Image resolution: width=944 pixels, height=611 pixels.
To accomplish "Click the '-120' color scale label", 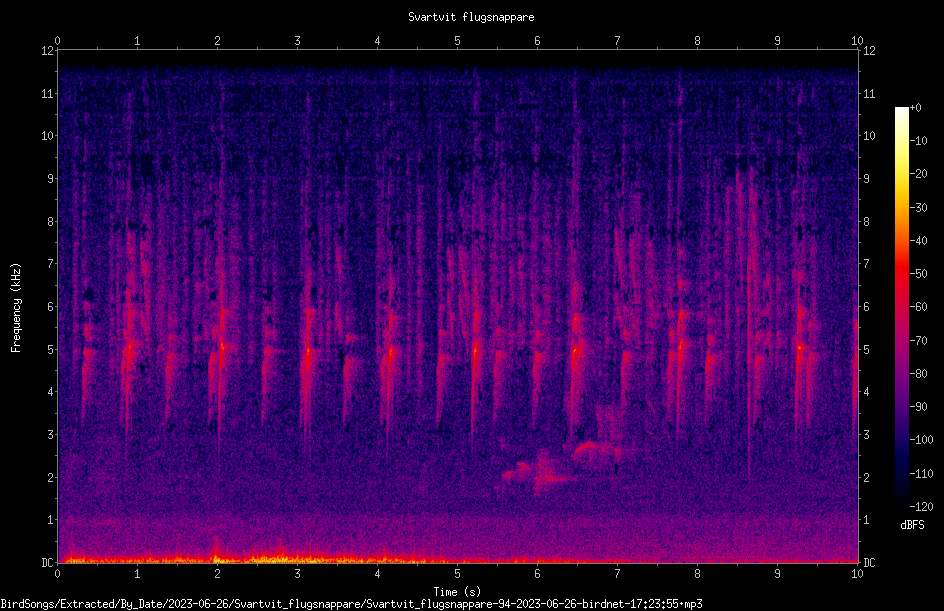I will click(x=922, y=507).
